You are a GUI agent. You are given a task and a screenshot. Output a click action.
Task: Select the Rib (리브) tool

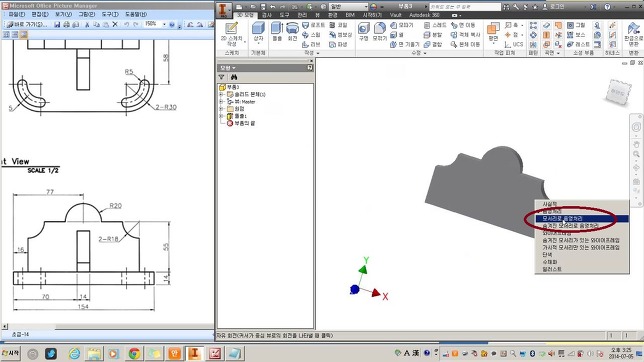click(x=311, y=44)
